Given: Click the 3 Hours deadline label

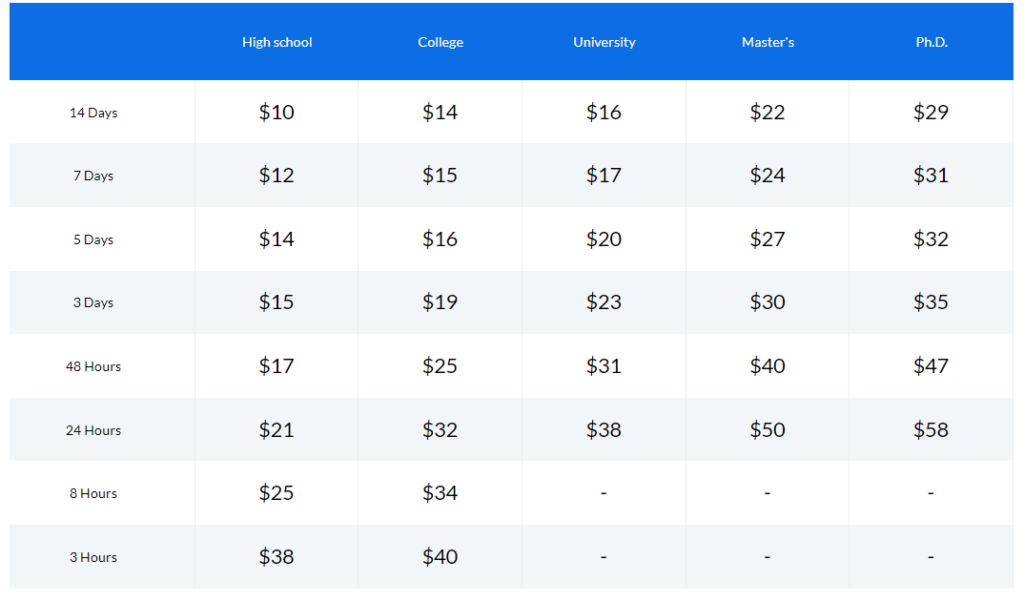Looking at the screenshot, I should (93, 558).
